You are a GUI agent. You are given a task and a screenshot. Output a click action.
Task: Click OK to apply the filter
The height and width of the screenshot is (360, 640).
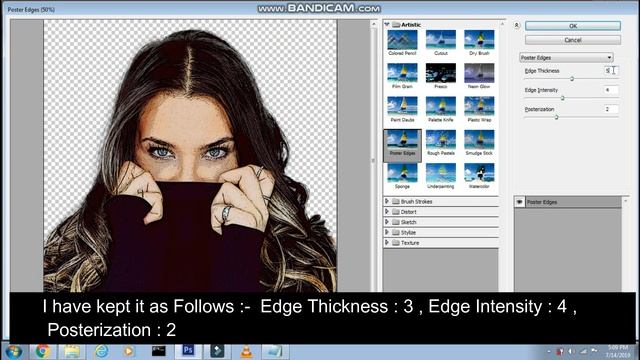coord(573,26)
